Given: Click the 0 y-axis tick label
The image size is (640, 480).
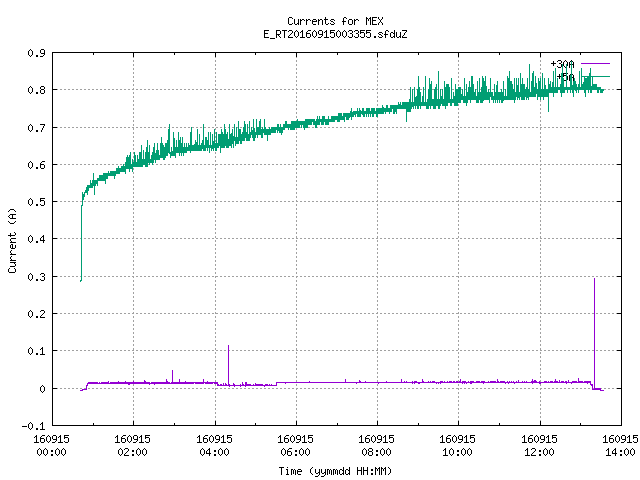Looking at the screenshot, I should coord(42,389).
